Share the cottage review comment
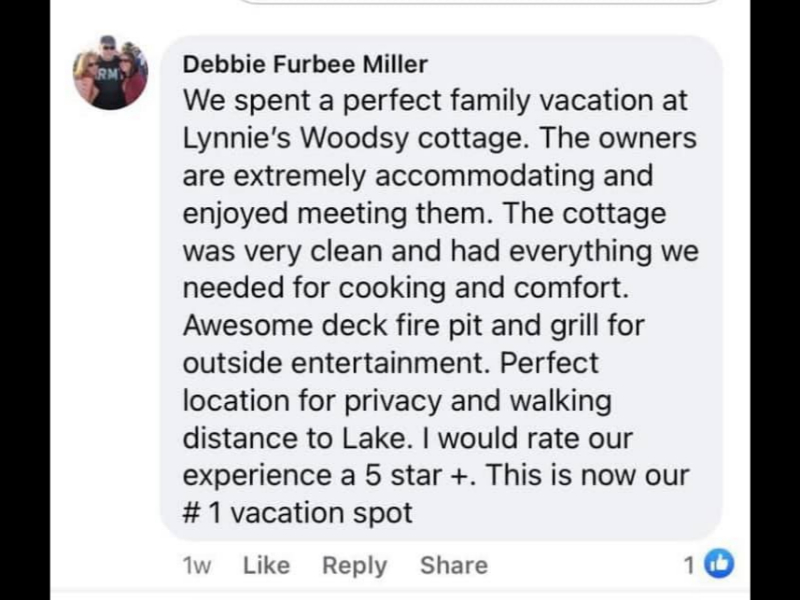The width and height of the screenshot is (800, 600). click(453, 565)
